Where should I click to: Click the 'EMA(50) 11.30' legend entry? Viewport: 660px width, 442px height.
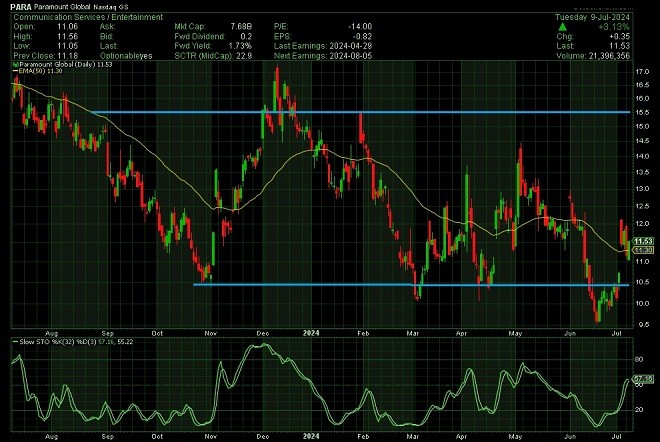(37, 71)
